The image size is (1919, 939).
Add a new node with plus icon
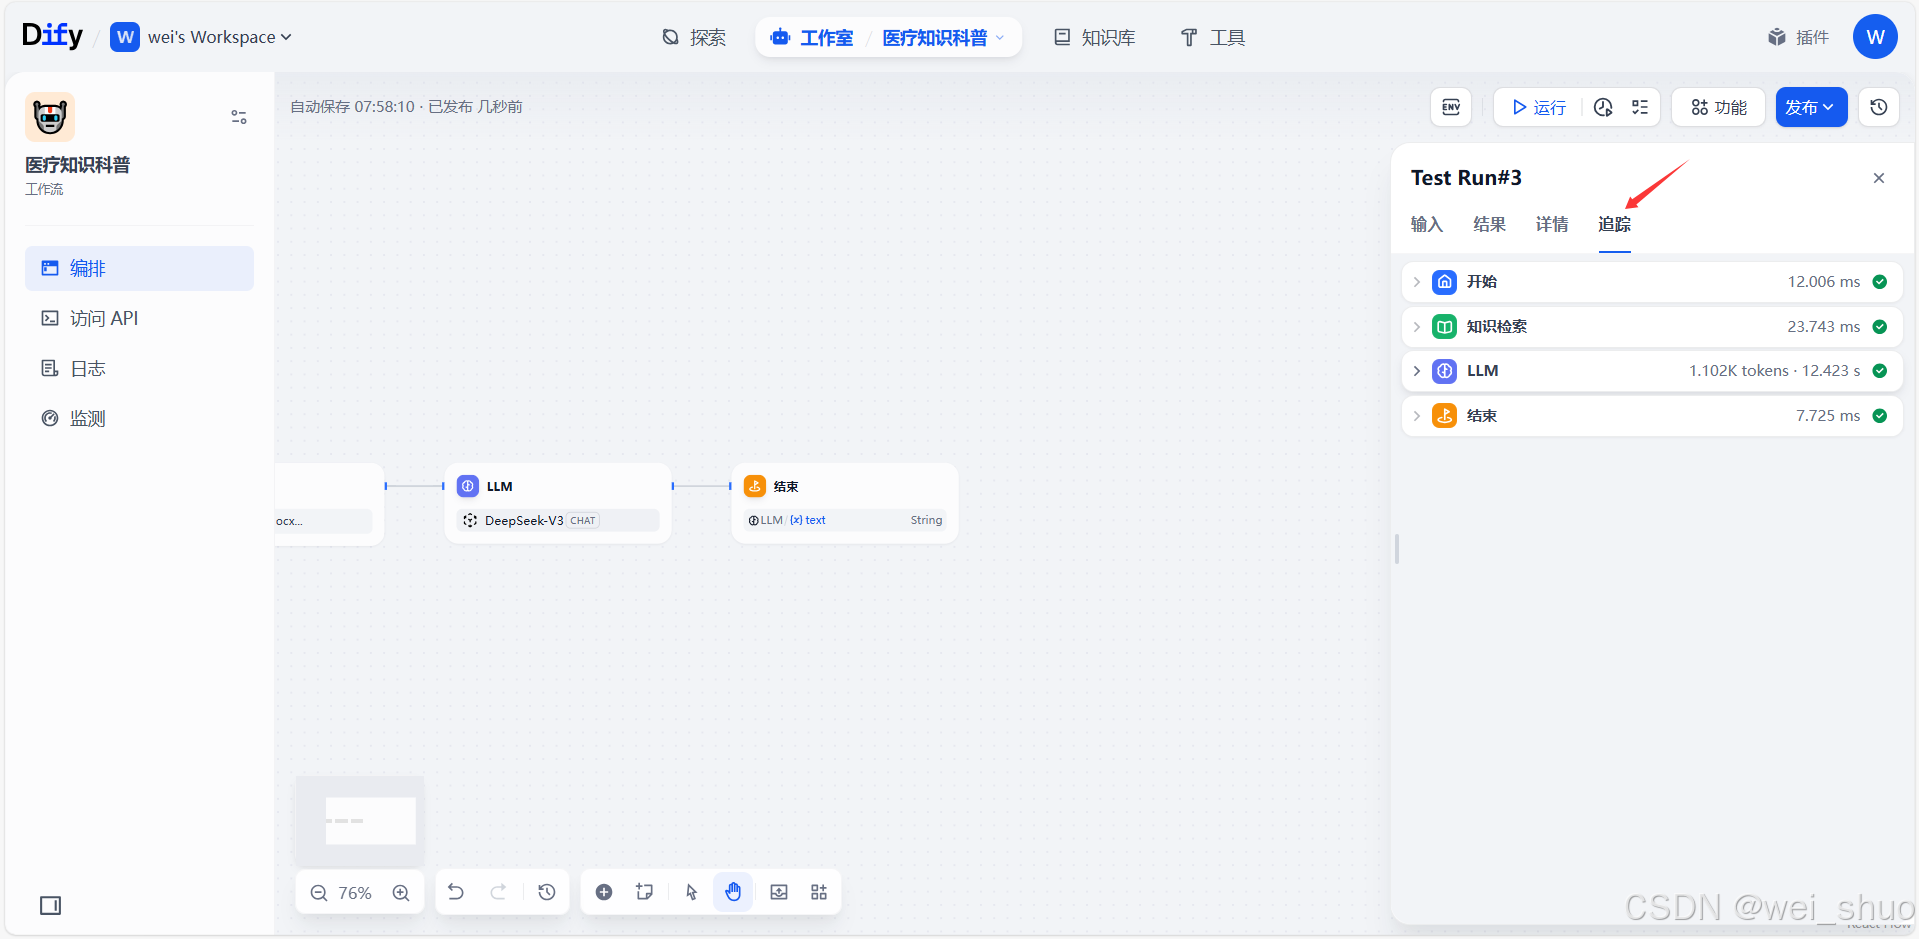tap(604, 892)
